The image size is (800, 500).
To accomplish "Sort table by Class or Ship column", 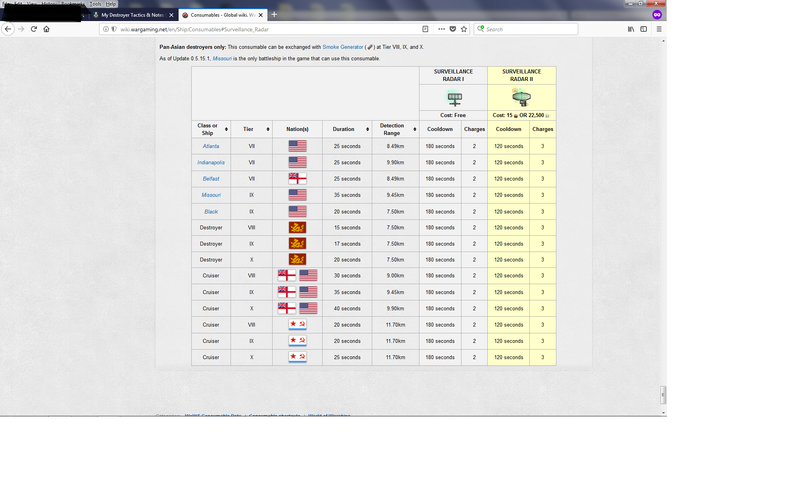I will click(x=211, y=129).
